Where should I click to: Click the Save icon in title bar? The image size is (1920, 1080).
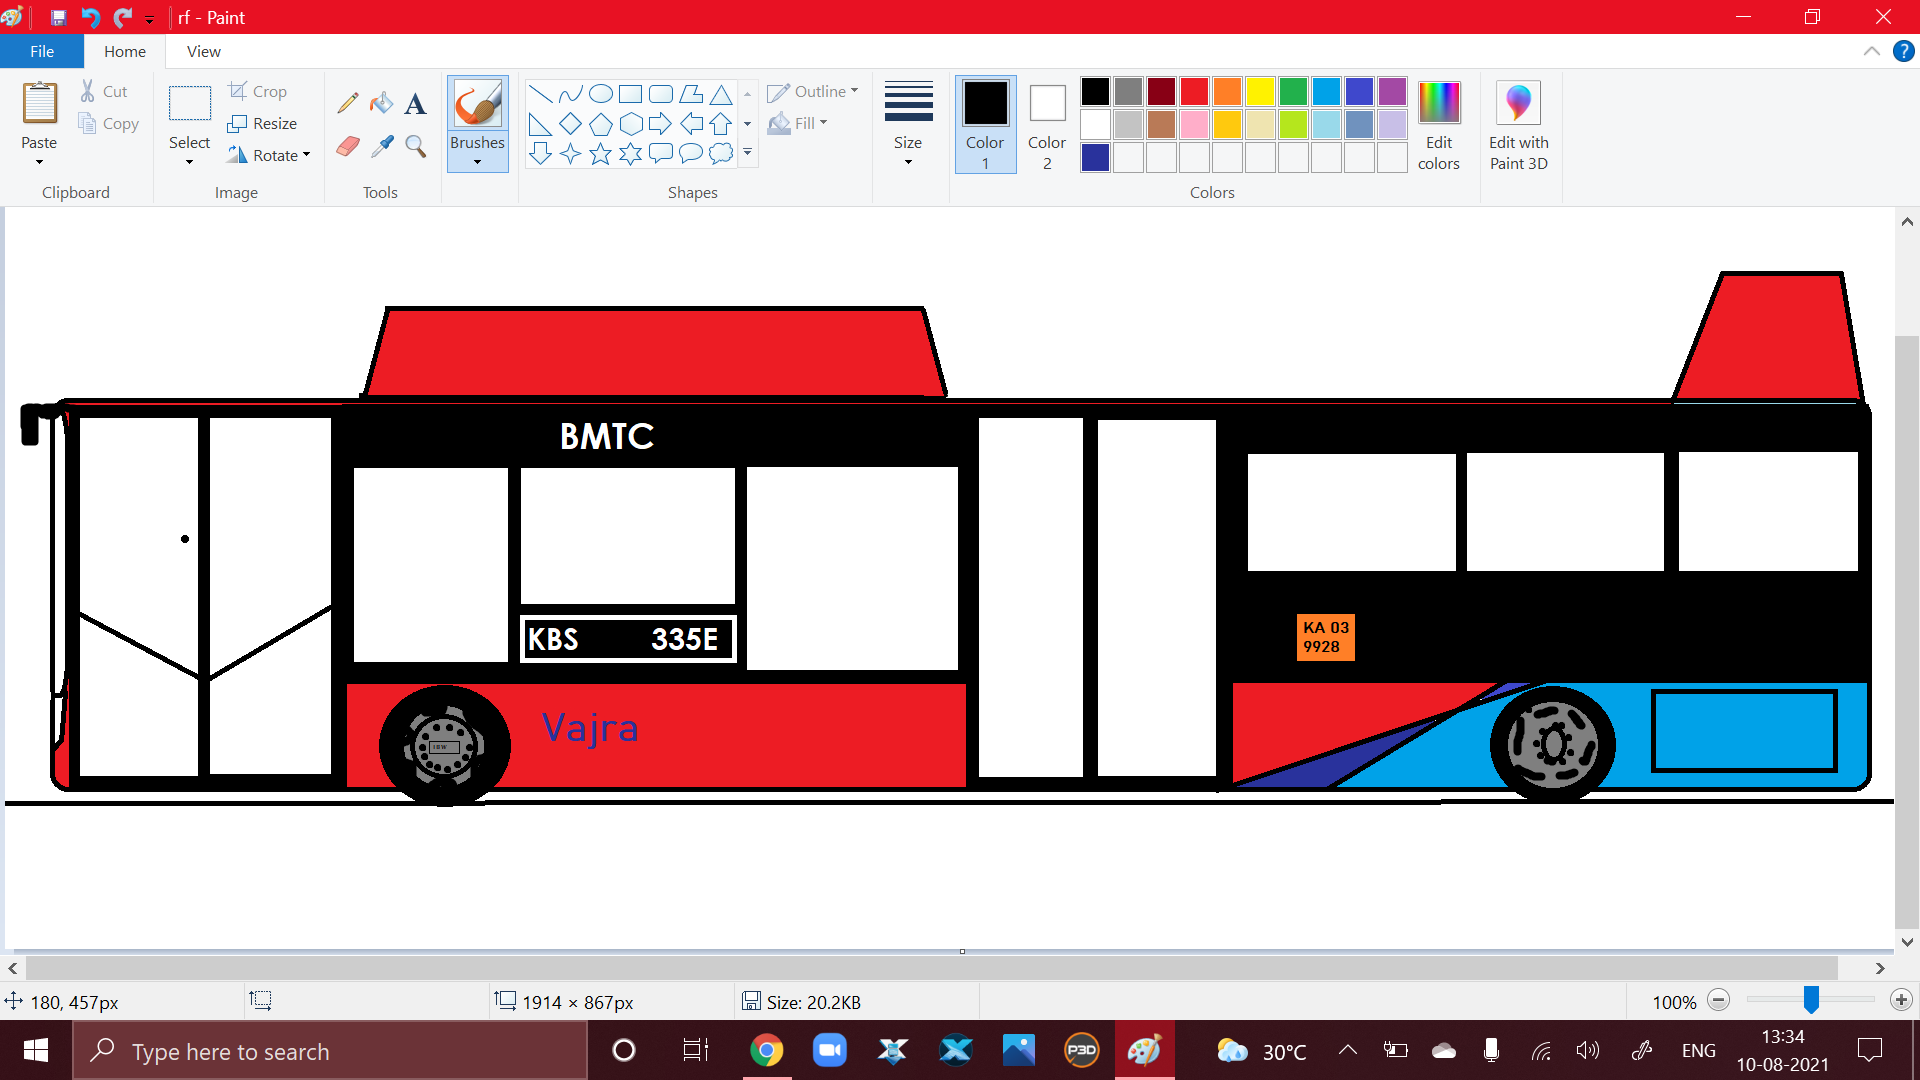tap(58, 17)
